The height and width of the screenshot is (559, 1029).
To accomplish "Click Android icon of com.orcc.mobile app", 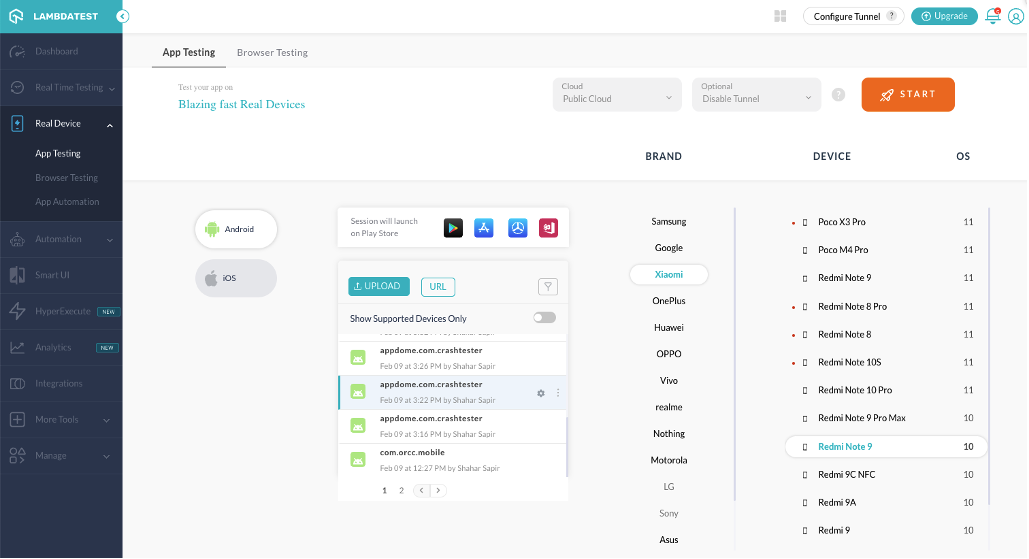I will click(358, 460).
